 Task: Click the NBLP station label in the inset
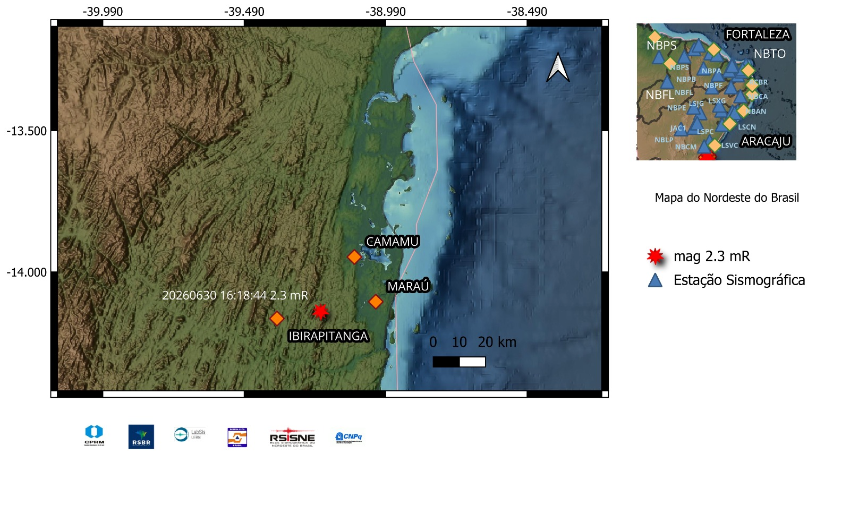pos(664,140)
